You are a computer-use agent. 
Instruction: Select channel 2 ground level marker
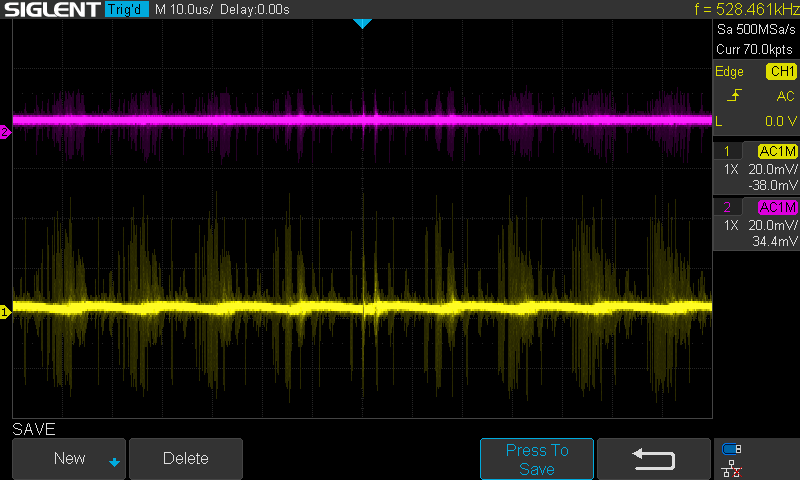5,132
